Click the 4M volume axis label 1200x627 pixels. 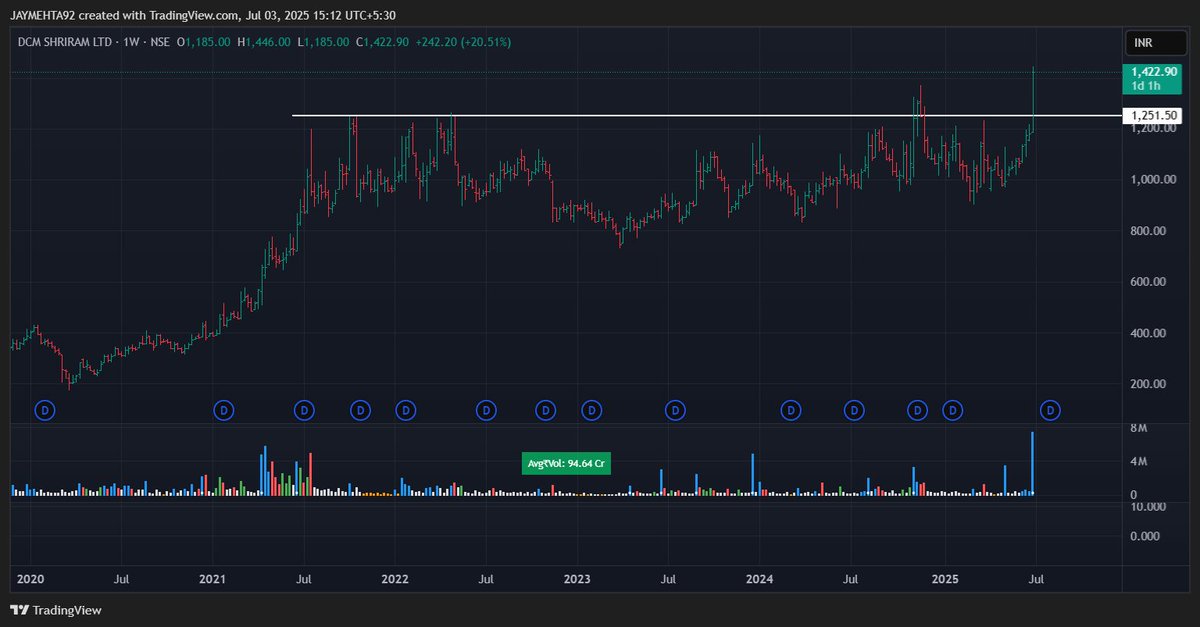[x=1138, y=461]
